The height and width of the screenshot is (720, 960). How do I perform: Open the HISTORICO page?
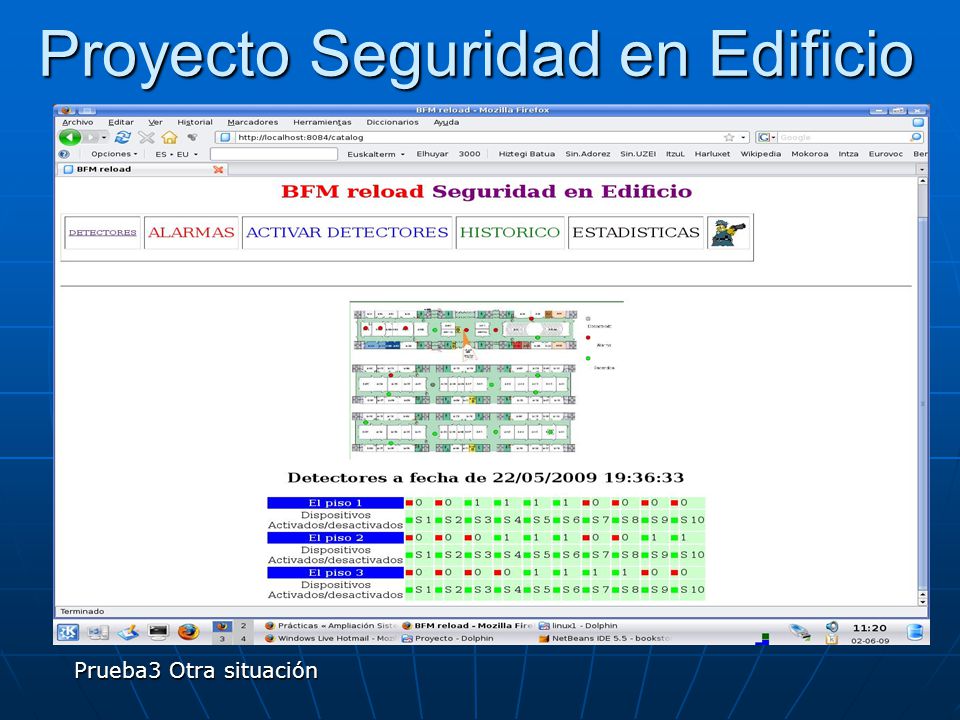pyautogui.click(x=510, y=233)
